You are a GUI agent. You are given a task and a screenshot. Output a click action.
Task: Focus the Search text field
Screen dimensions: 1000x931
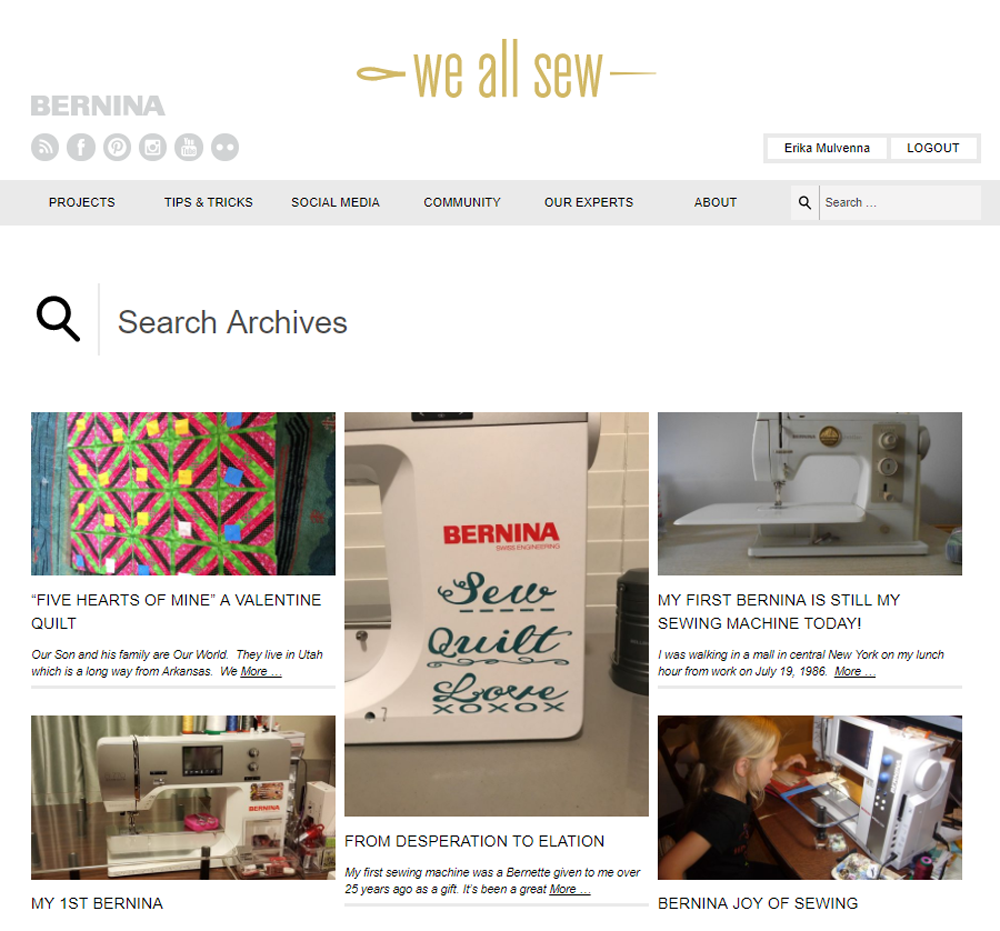point(900,203)
